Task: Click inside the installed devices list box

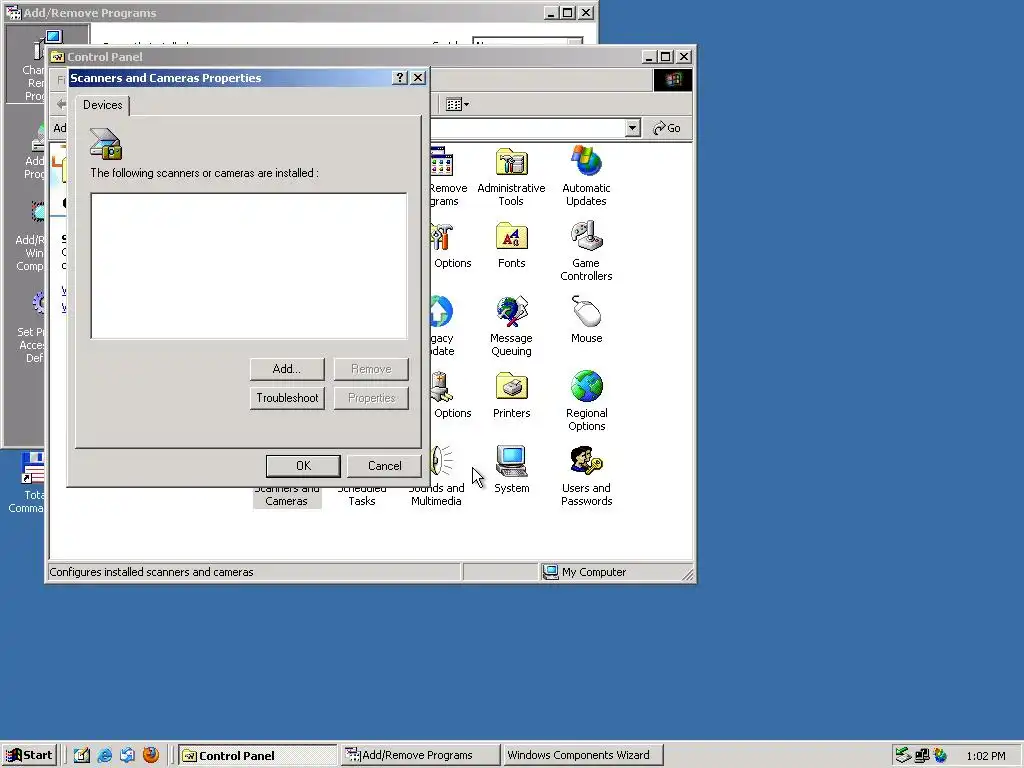Action: tap(249, 266)
